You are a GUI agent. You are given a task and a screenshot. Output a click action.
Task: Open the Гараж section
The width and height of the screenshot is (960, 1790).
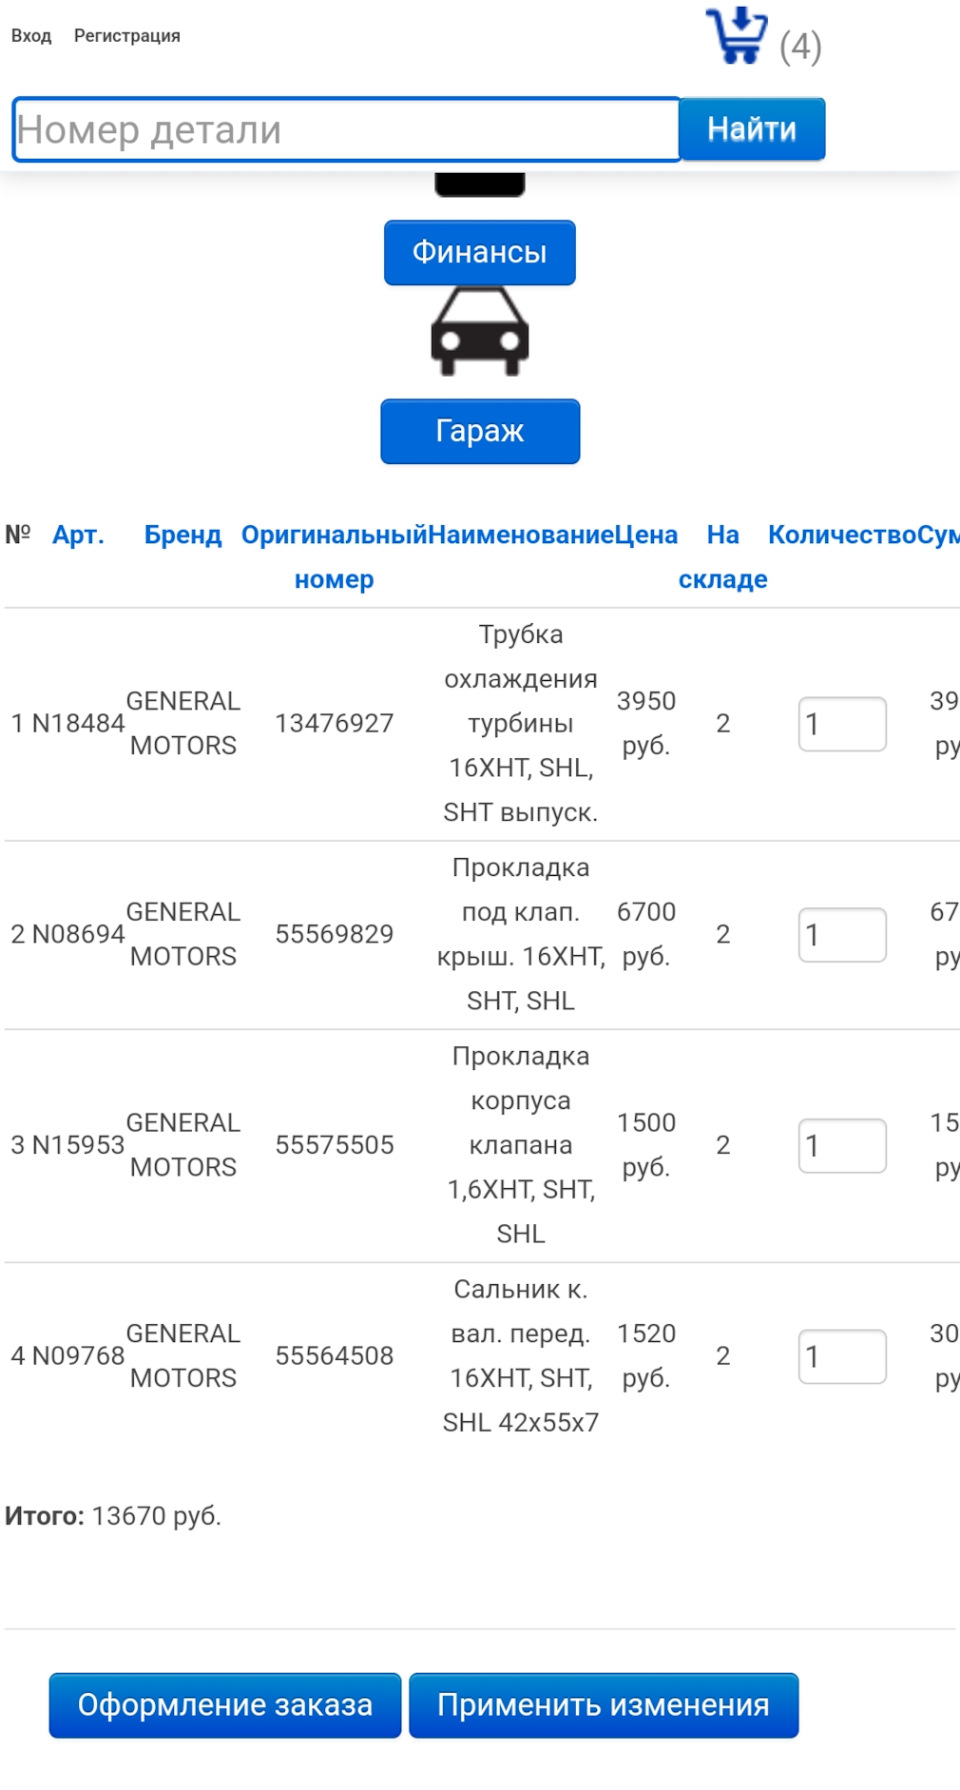(x=480, y=431)
